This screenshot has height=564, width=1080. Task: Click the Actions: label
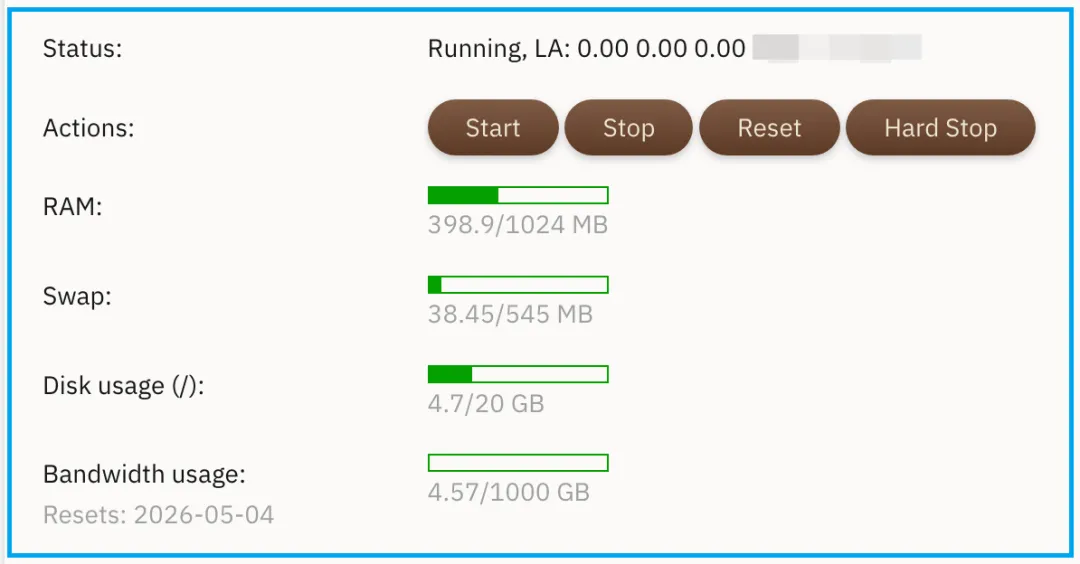coord(88,129)
